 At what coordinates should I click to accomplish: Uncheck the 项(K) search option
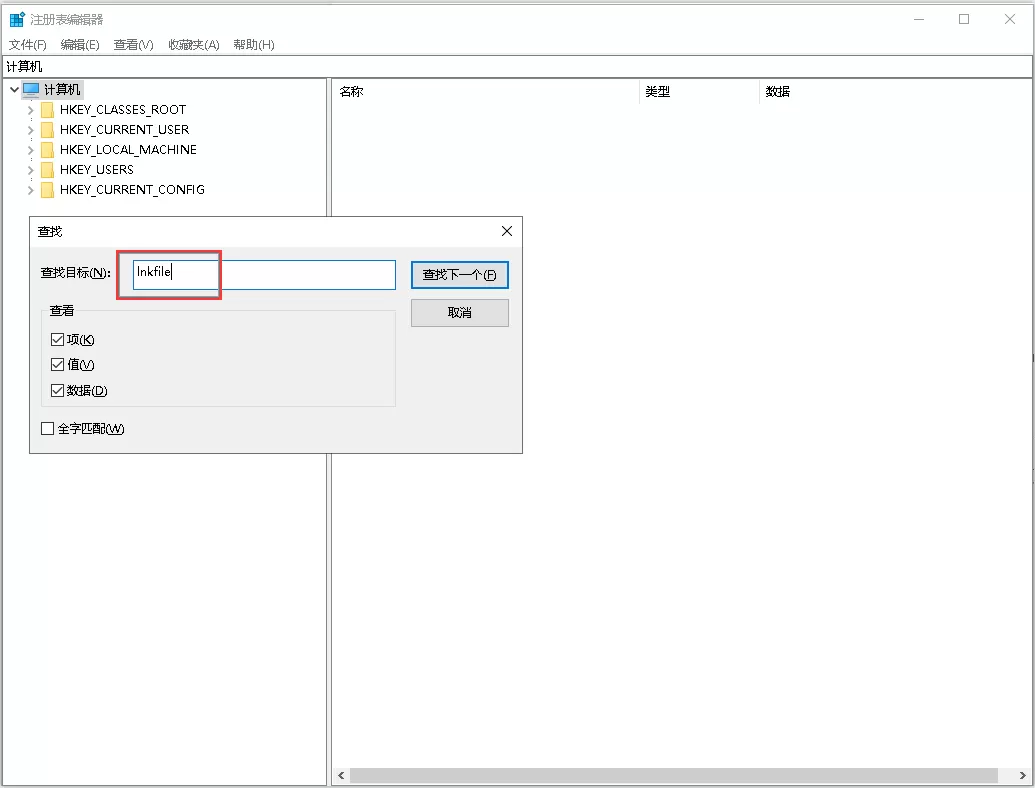click(58, 339)
